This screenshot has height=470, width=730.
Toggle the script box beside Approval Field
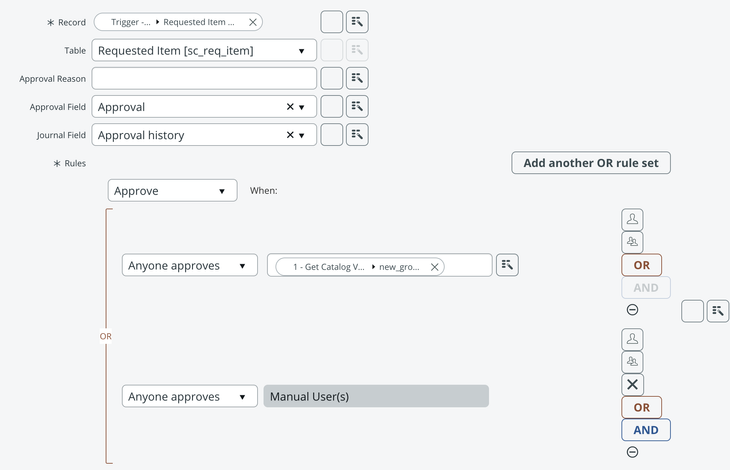tap(332, 106)
